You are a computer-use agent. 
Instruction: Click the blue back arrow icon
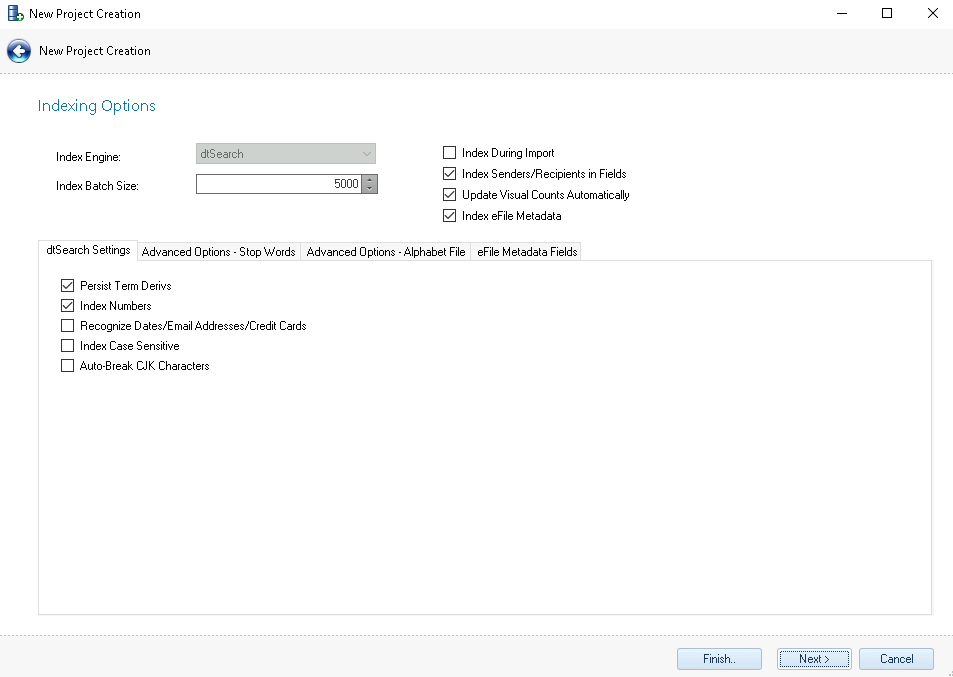coord(19,51)
